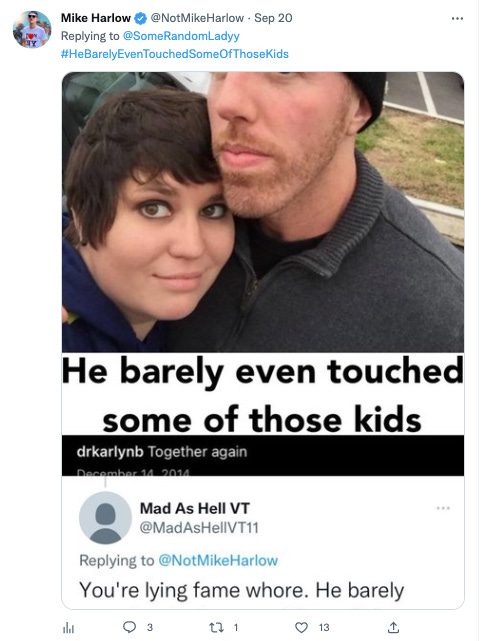Image resolution: width=481 pixels, height=641 pixels.
Task: Open the share upload icon
Action: [393, 627]
